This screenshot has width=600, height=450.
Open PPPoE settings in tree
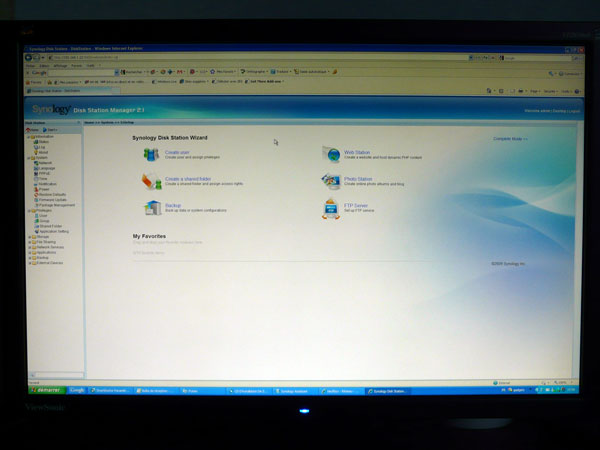42,173
